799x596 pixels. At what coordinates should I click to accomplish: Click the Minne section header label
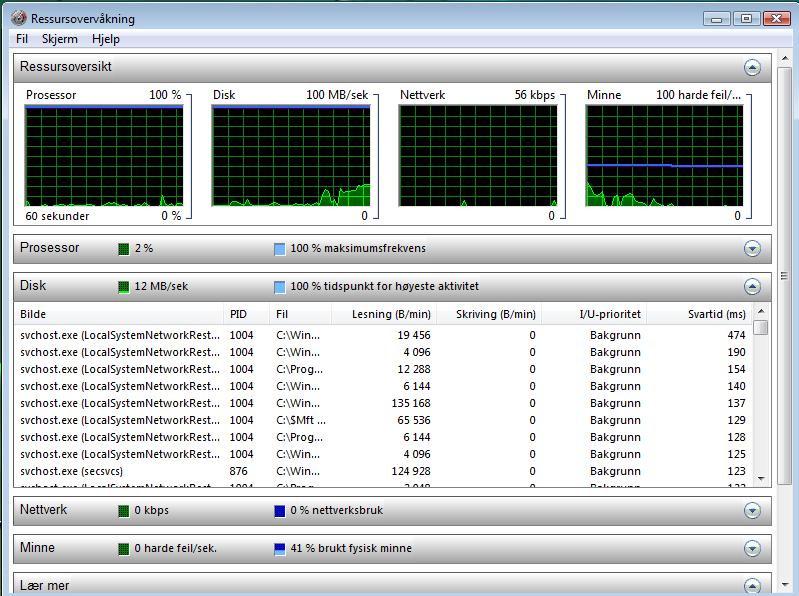pos(37,548)
